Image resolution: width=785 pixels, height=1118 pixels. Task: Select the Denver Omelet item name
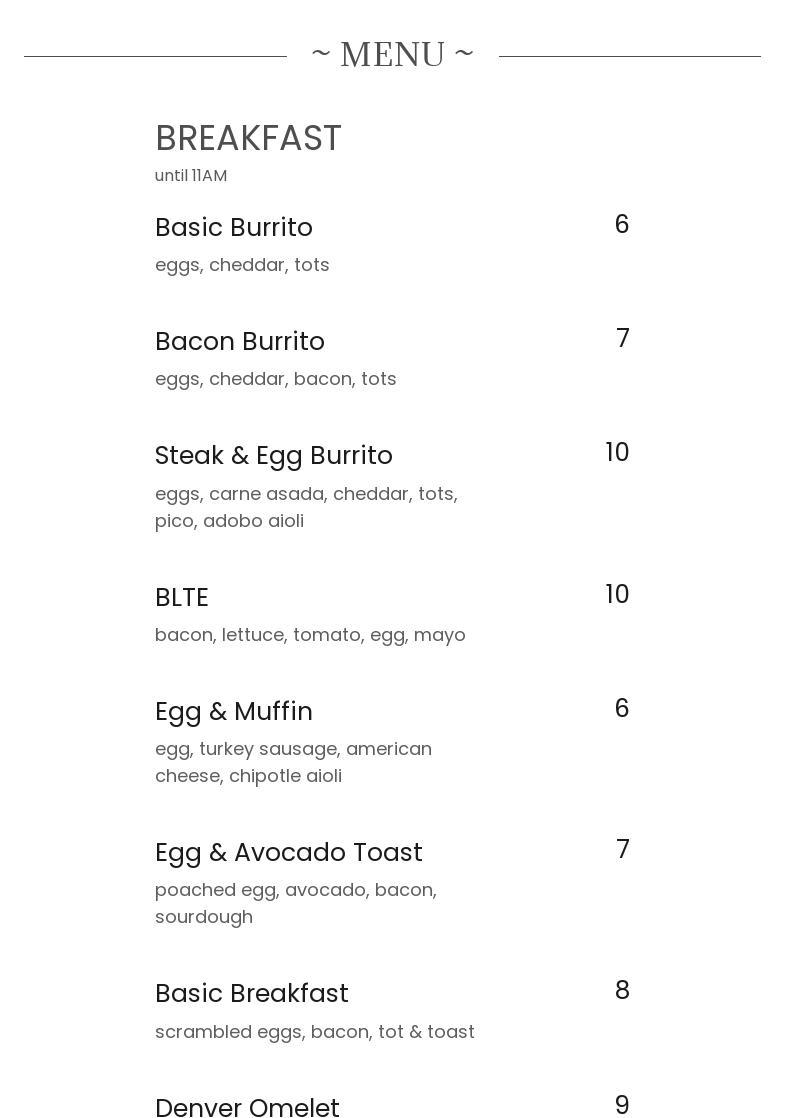click(248, 1106)
